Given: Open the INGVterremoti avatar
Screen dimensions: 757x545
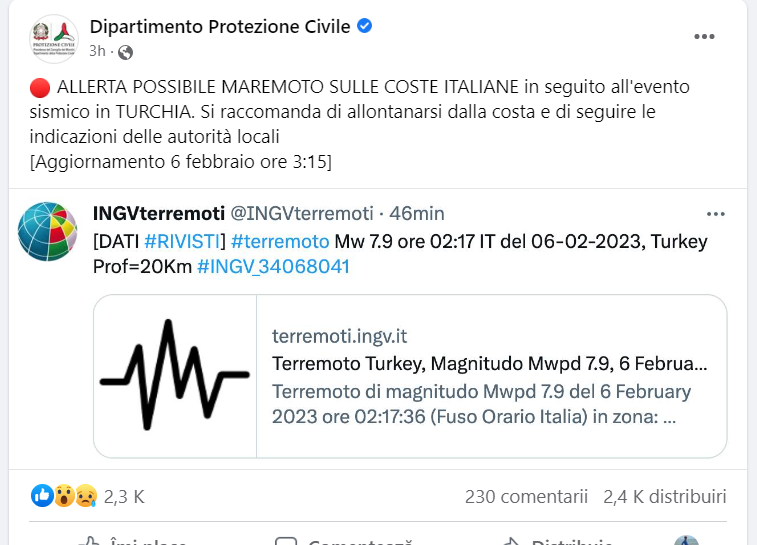Looking at the screenshot, I should coord(47,231).
